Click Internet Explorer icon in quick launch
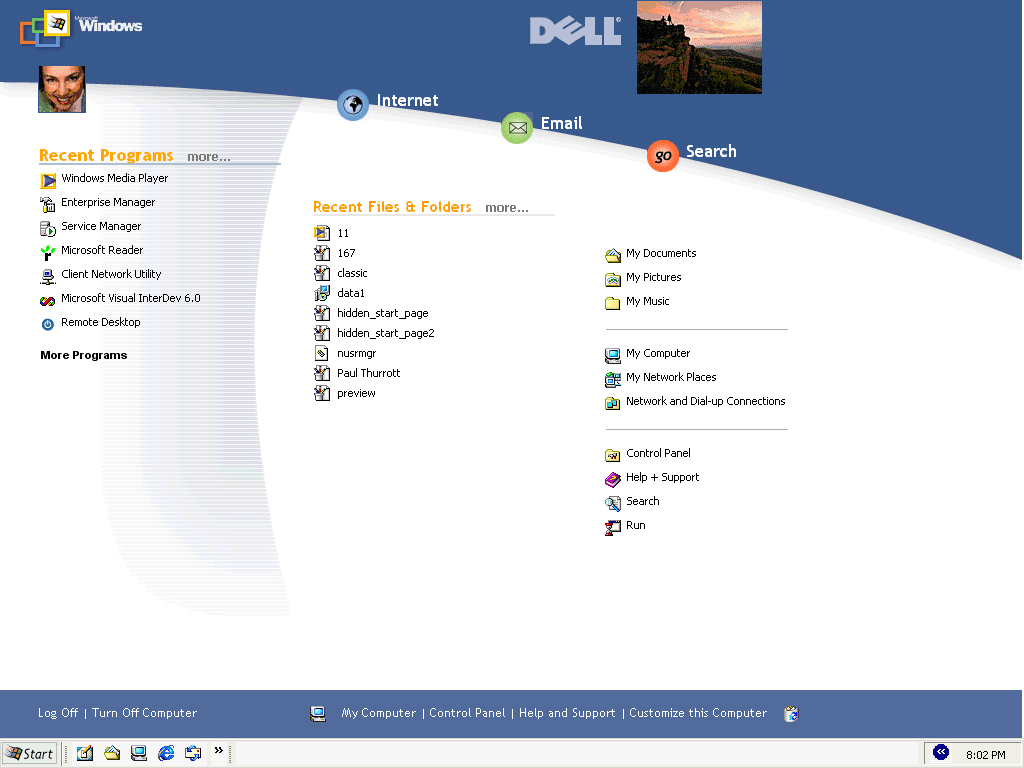Image resolution: width=1024 pixels, height=768 pixels. [166, 753]
